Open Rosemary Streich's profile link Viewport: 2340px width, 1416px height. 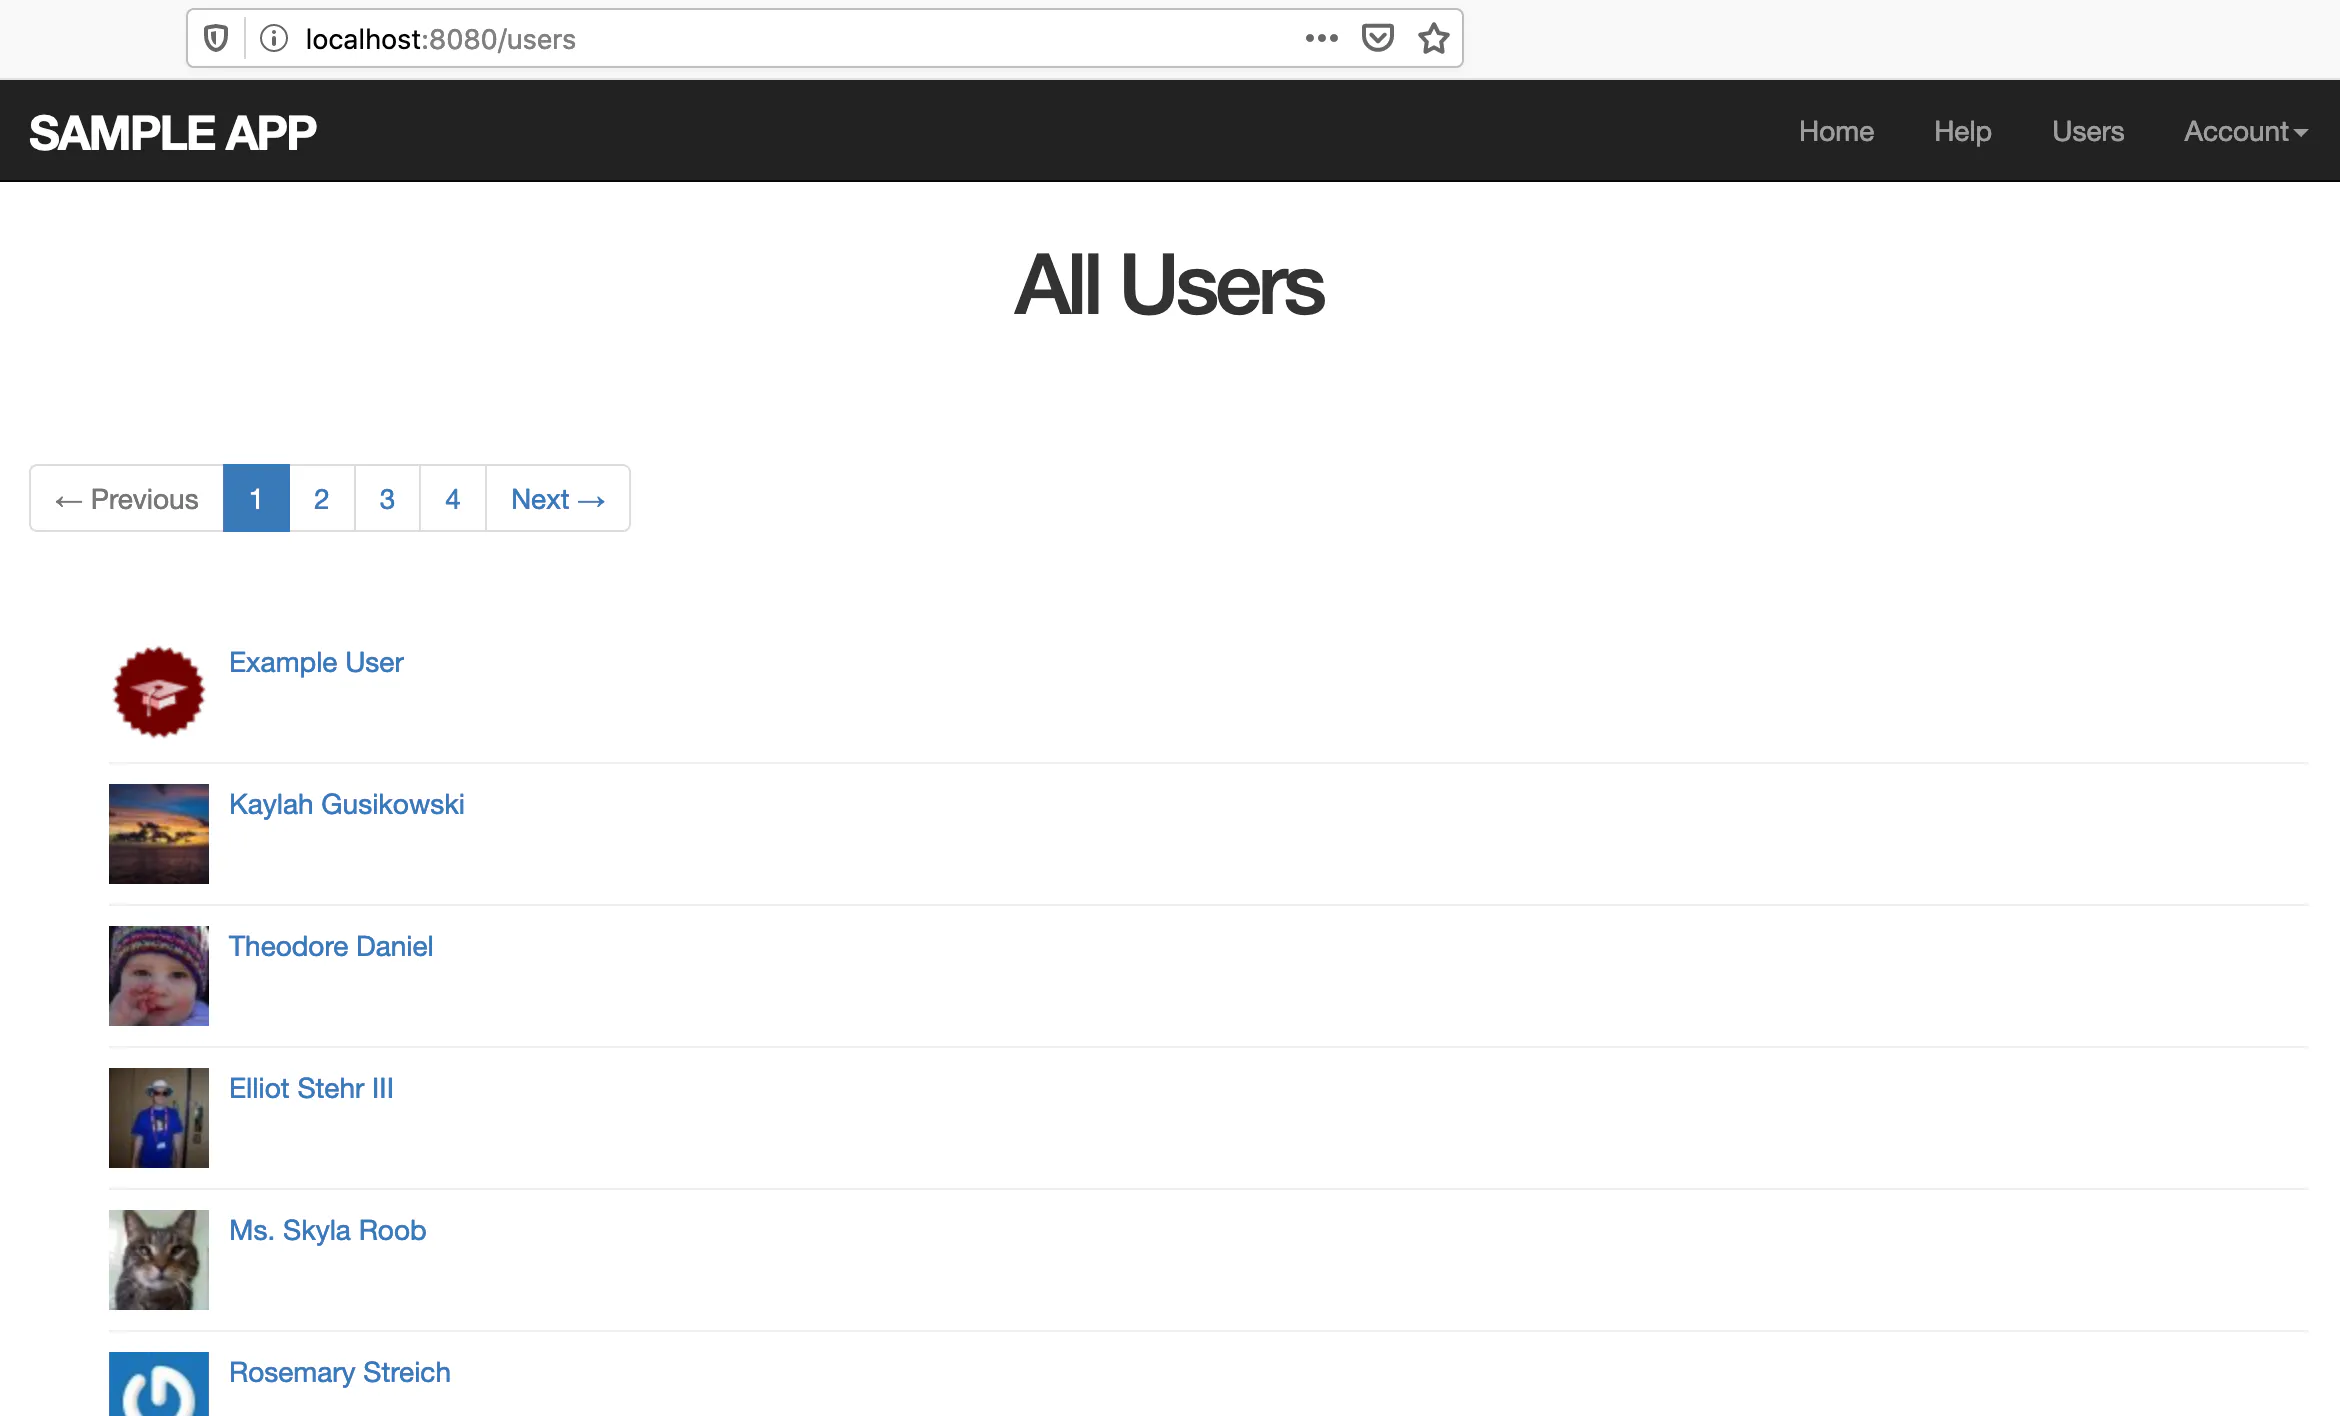click(x=340, y=1372)
